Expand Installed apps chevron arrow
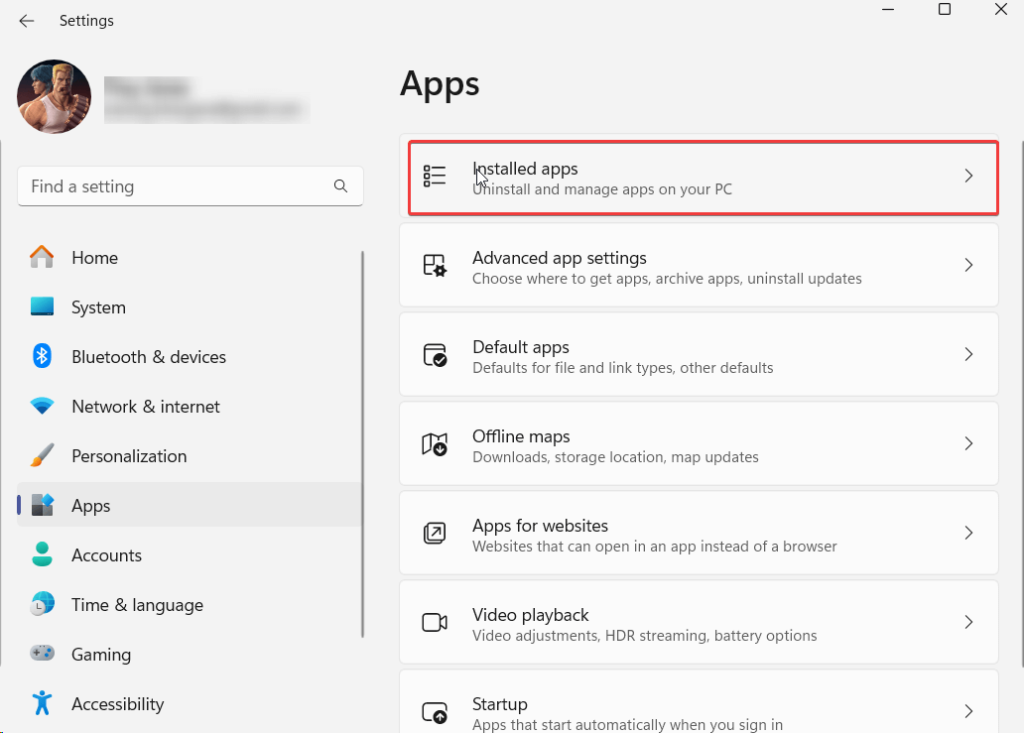The image size is (1024, 733). point(968,176)
